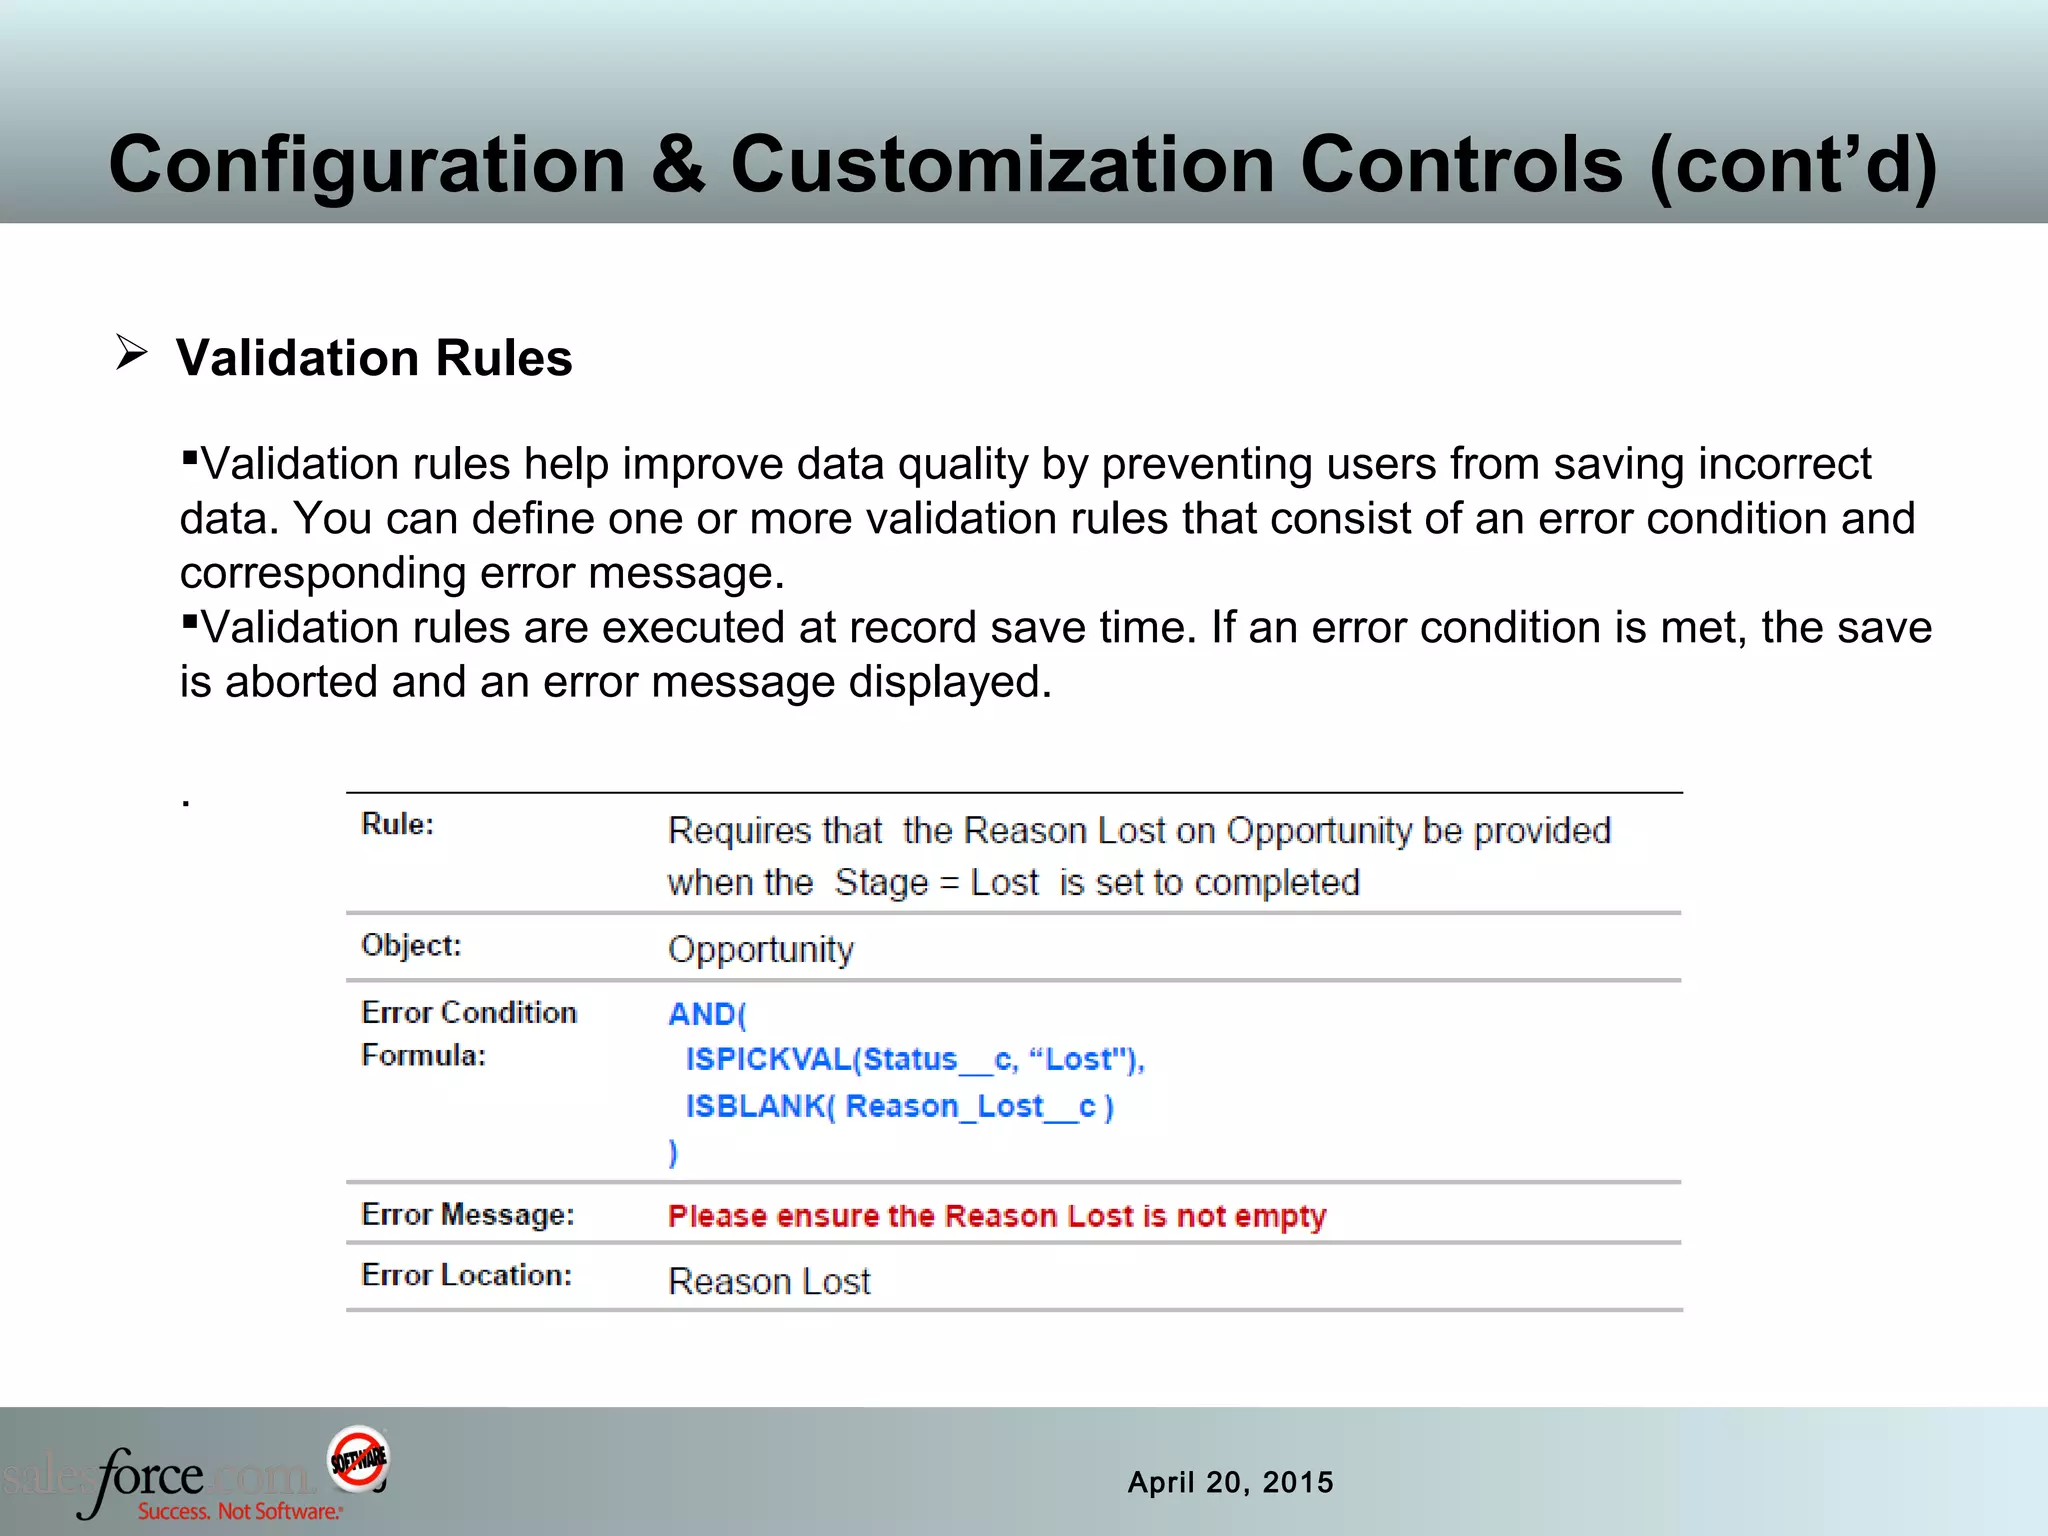Click the April 20, 2015 date footer
Image resolution: width=2048 pixels, height=1536 pixels.
[x=1230, y=1482]
